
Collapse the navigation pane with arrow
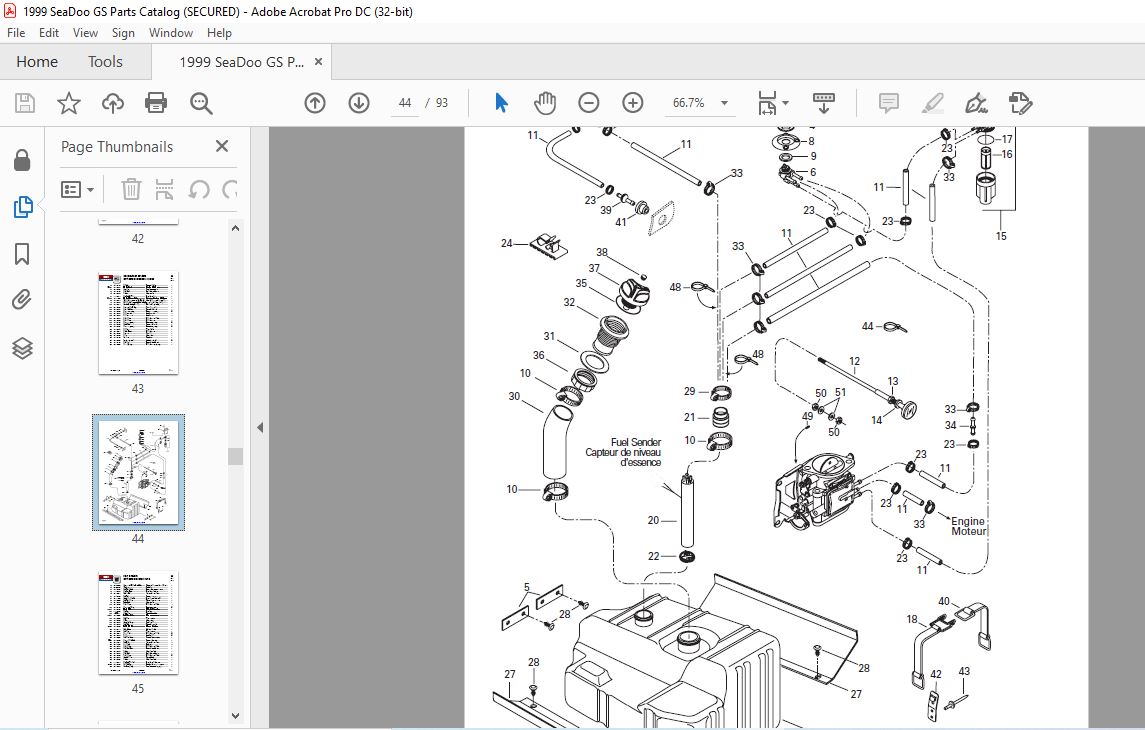point(260,428)
